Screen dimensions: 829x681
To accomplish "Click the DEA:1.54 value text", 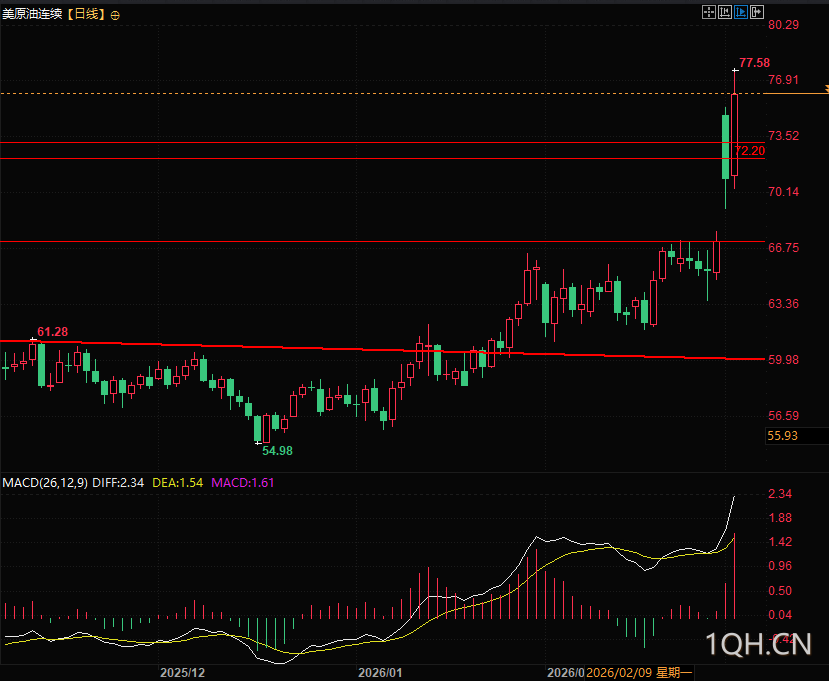I will click(178, 482).
